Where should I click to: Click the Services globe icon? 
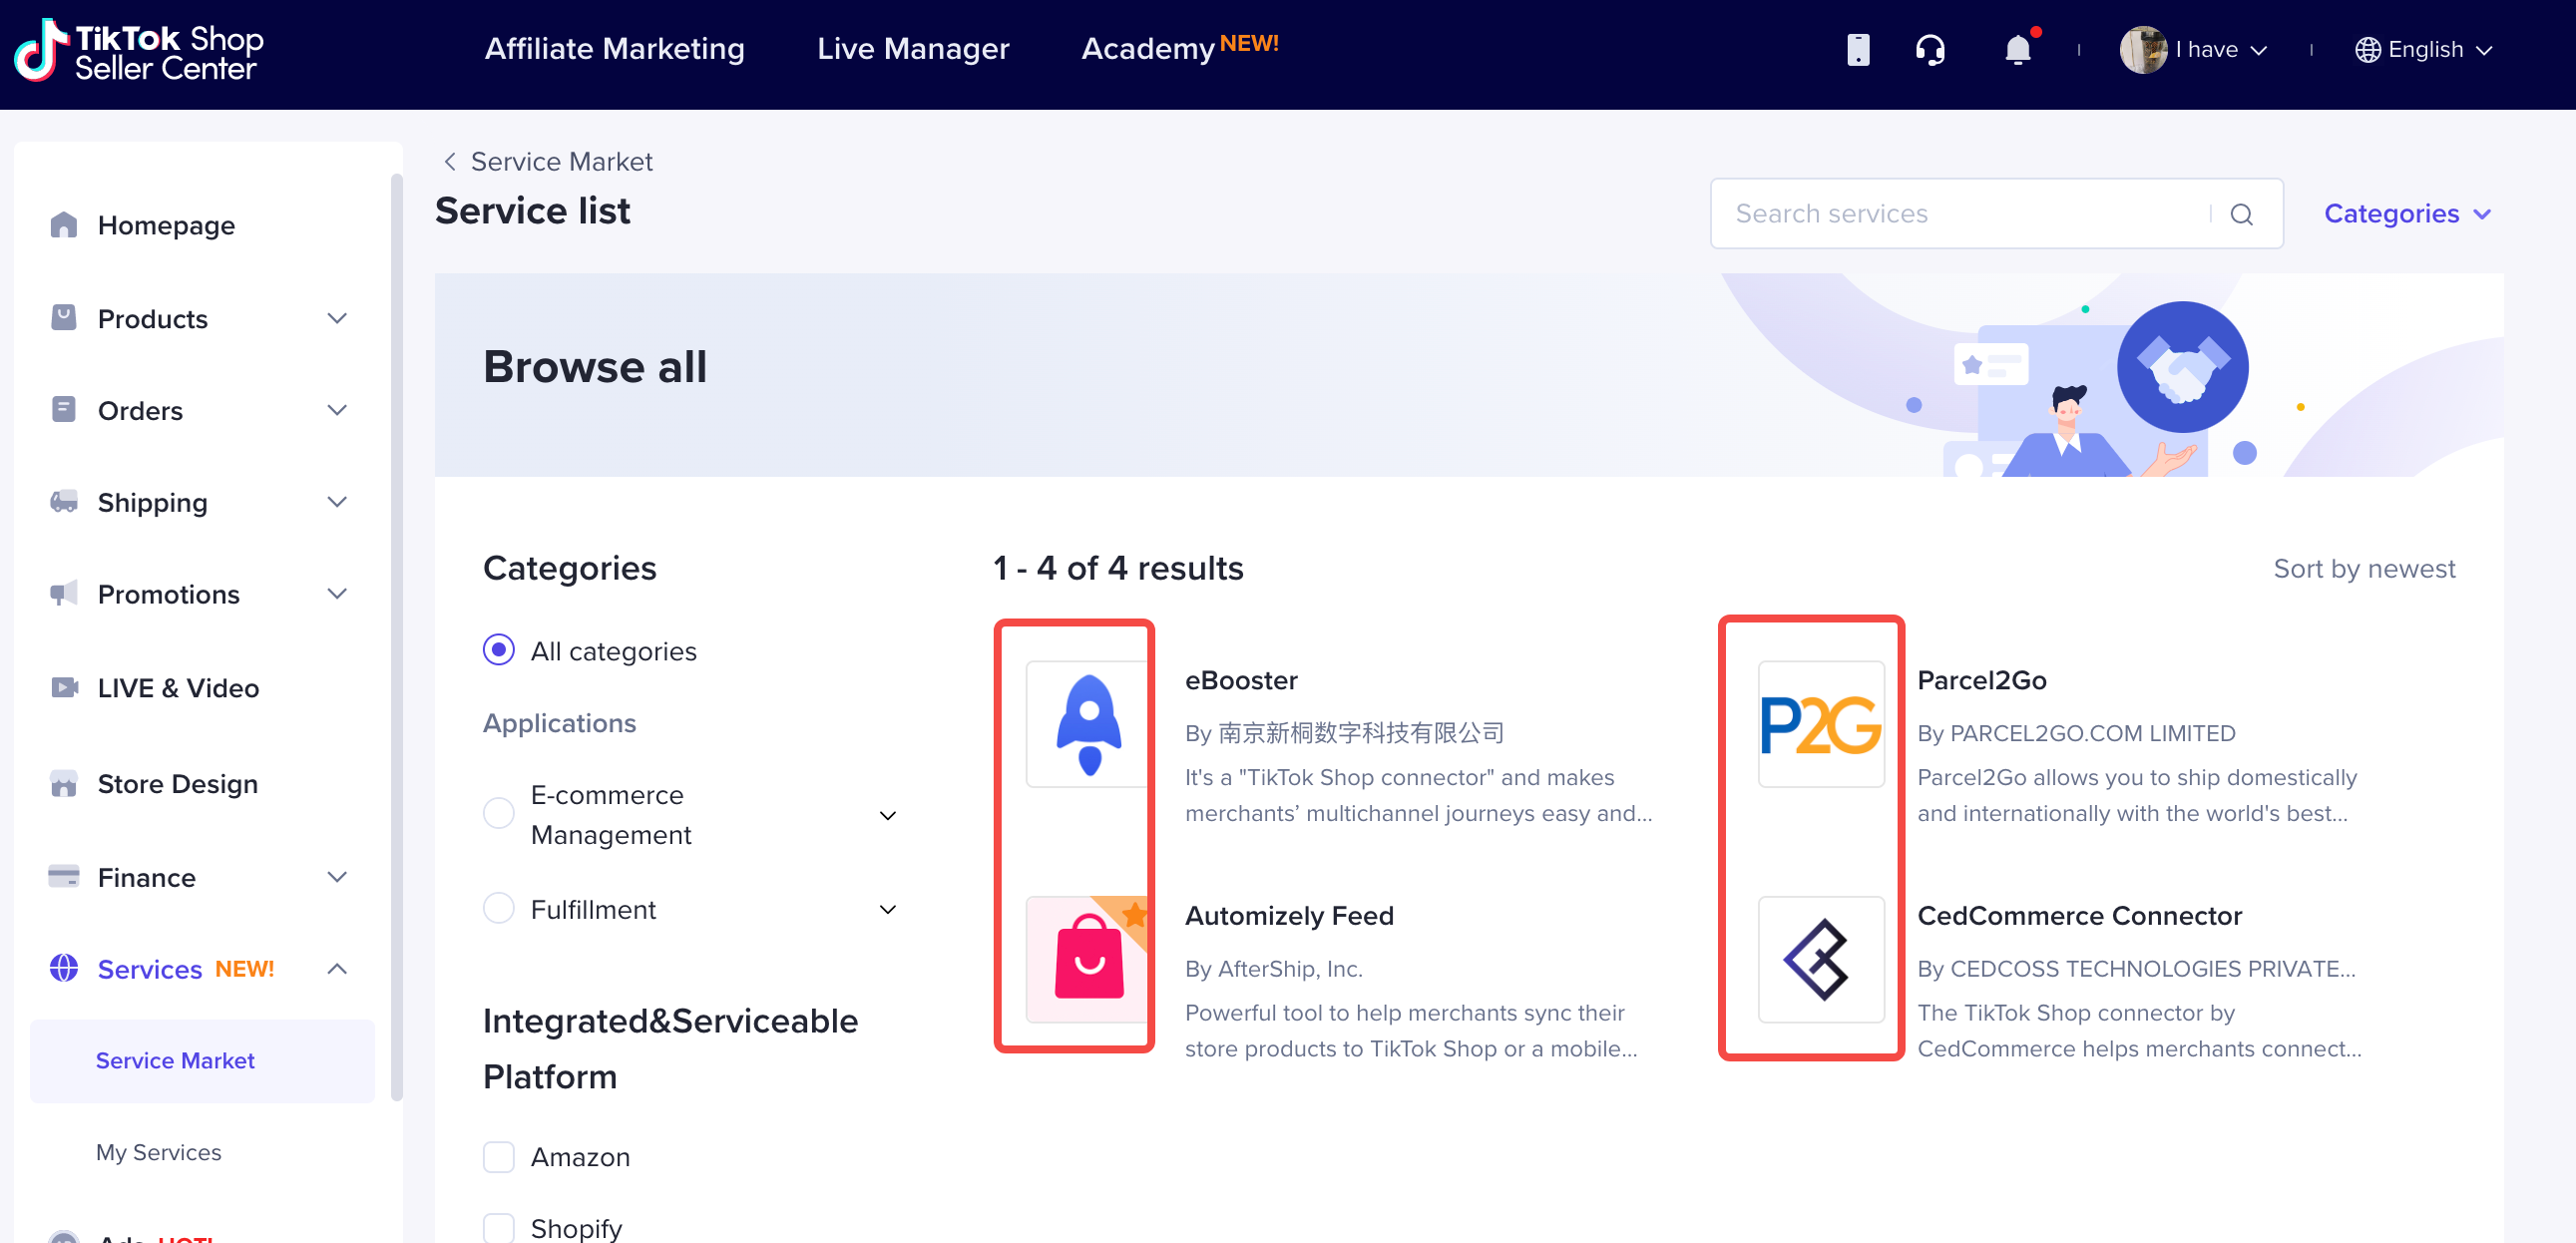63,968
